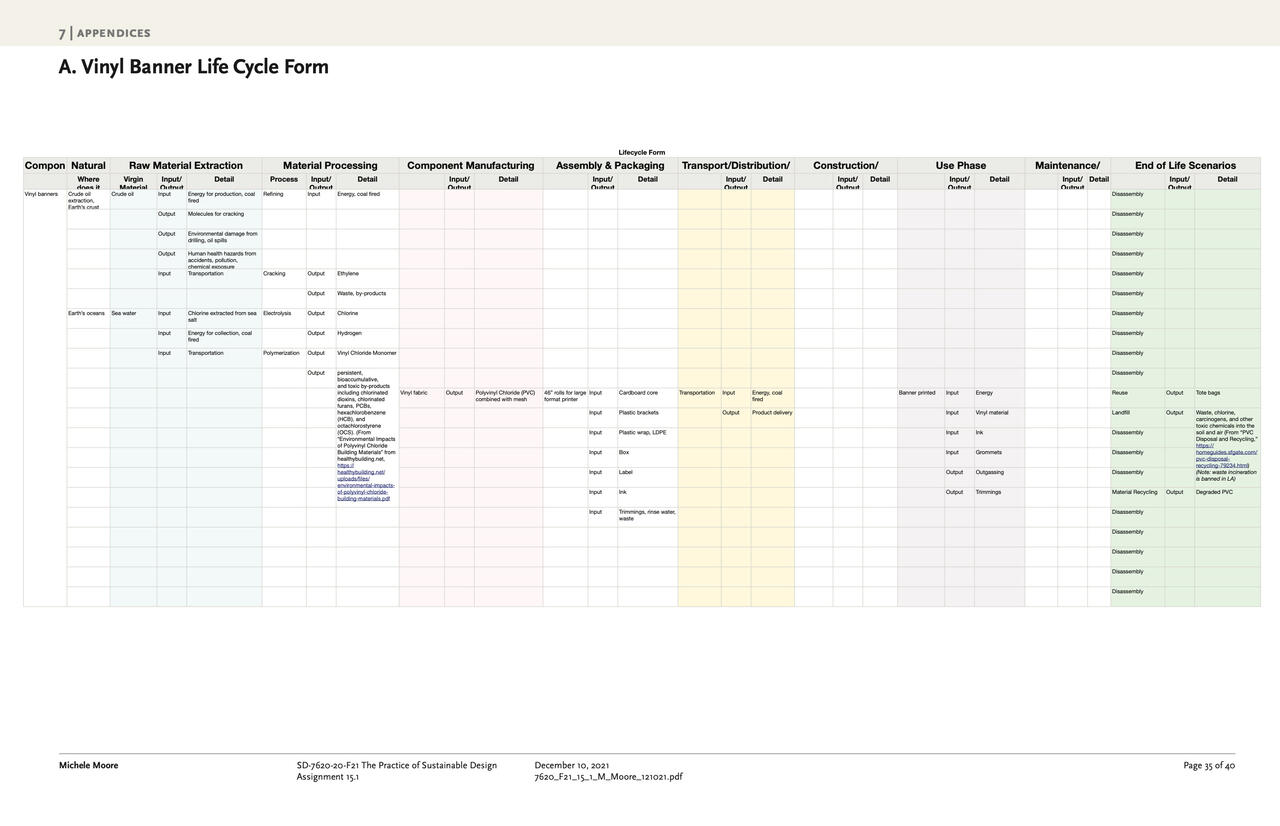
Task: Select the 'Component Manufacturing' column header
Action: [x=471, y=166]
